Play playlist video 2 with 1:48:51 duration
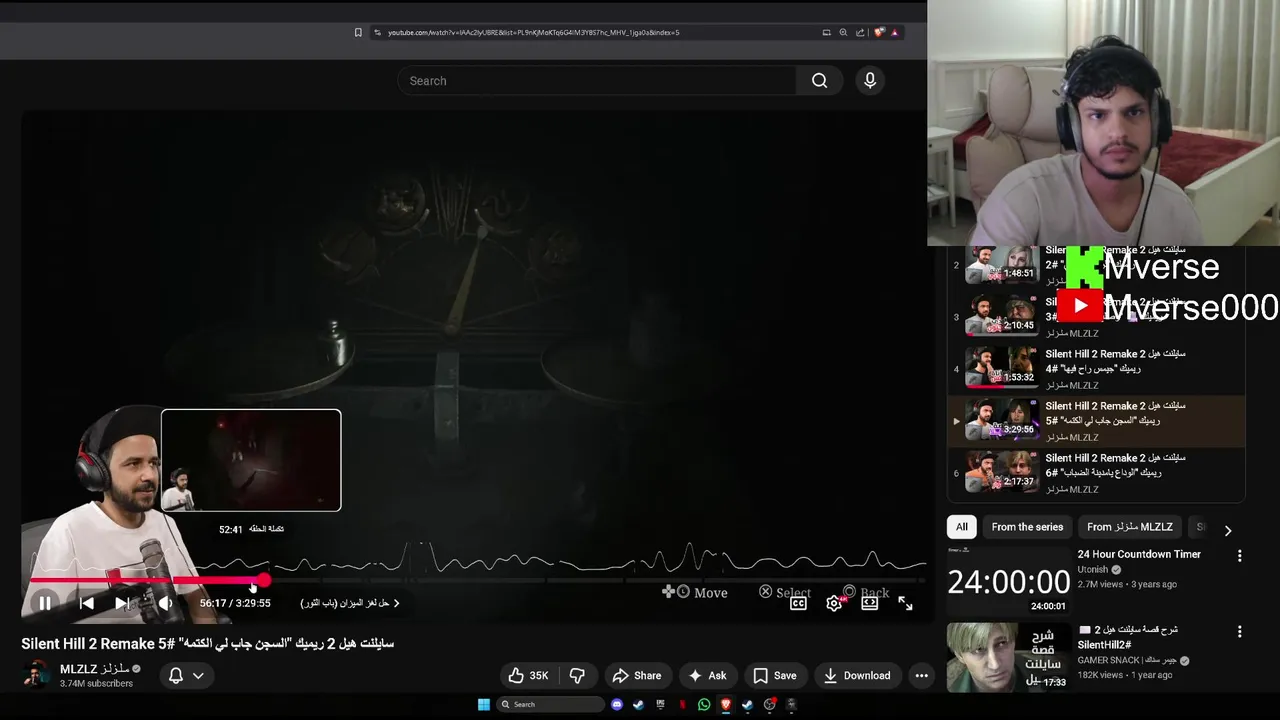The width and height of the screenshot is (1280, 720). click(1000, 265)
